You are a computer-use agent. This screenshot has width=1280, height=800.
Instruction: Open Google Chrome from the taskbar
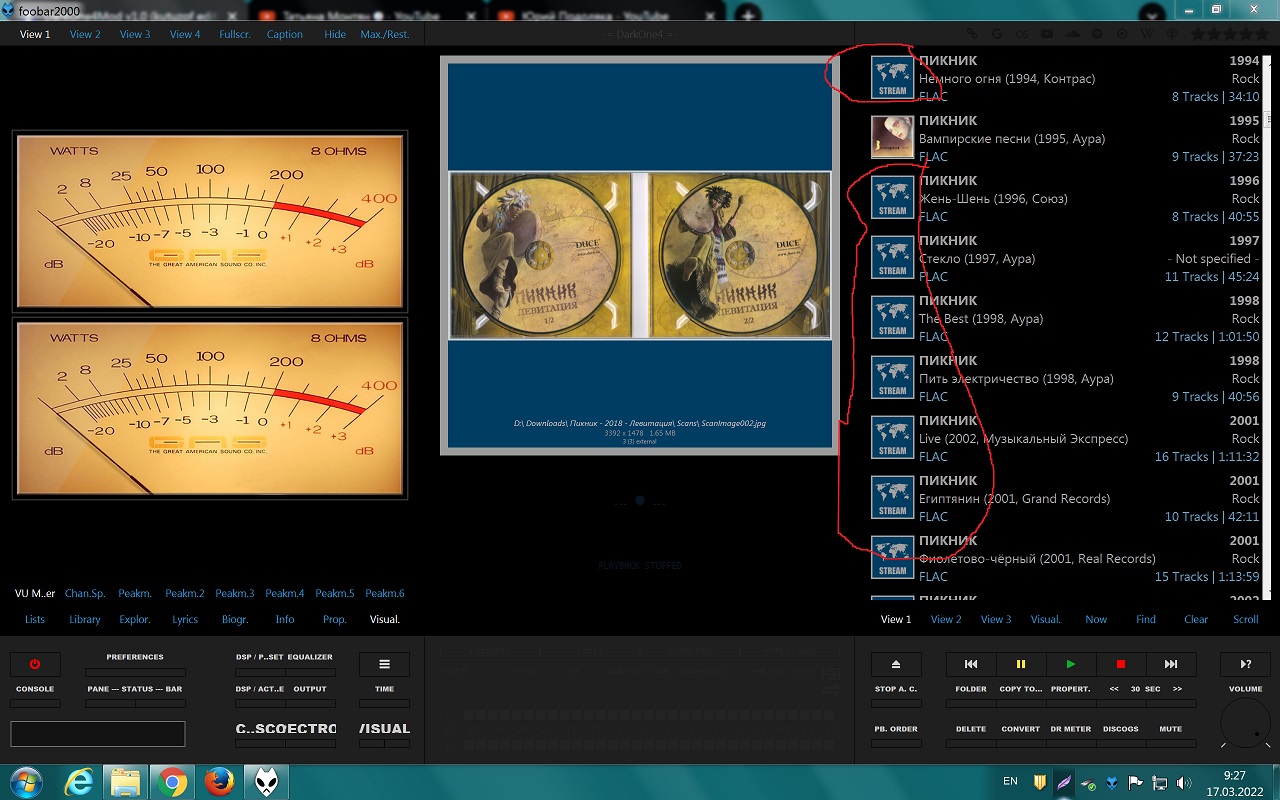tap(172, 781)
